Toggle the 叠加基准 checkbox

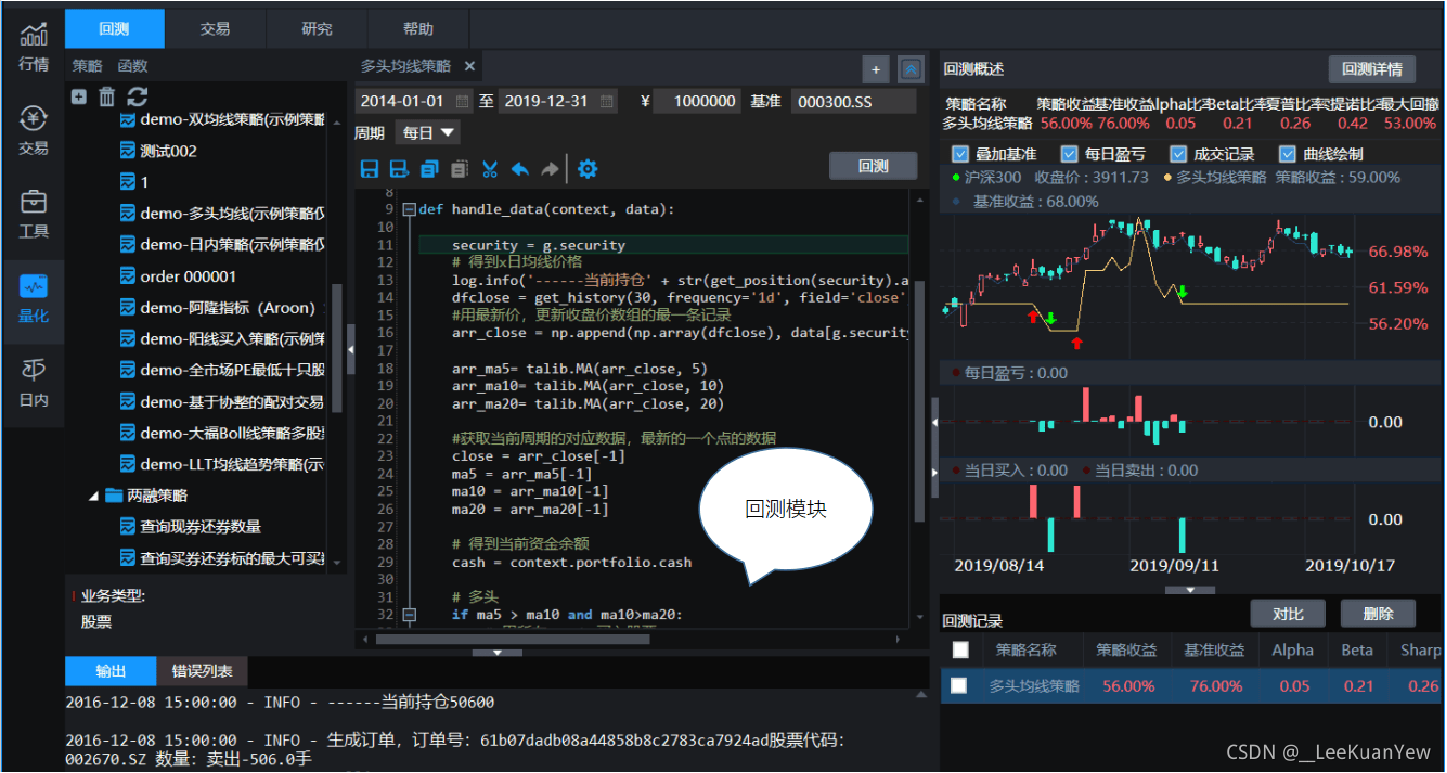[961, 154]
